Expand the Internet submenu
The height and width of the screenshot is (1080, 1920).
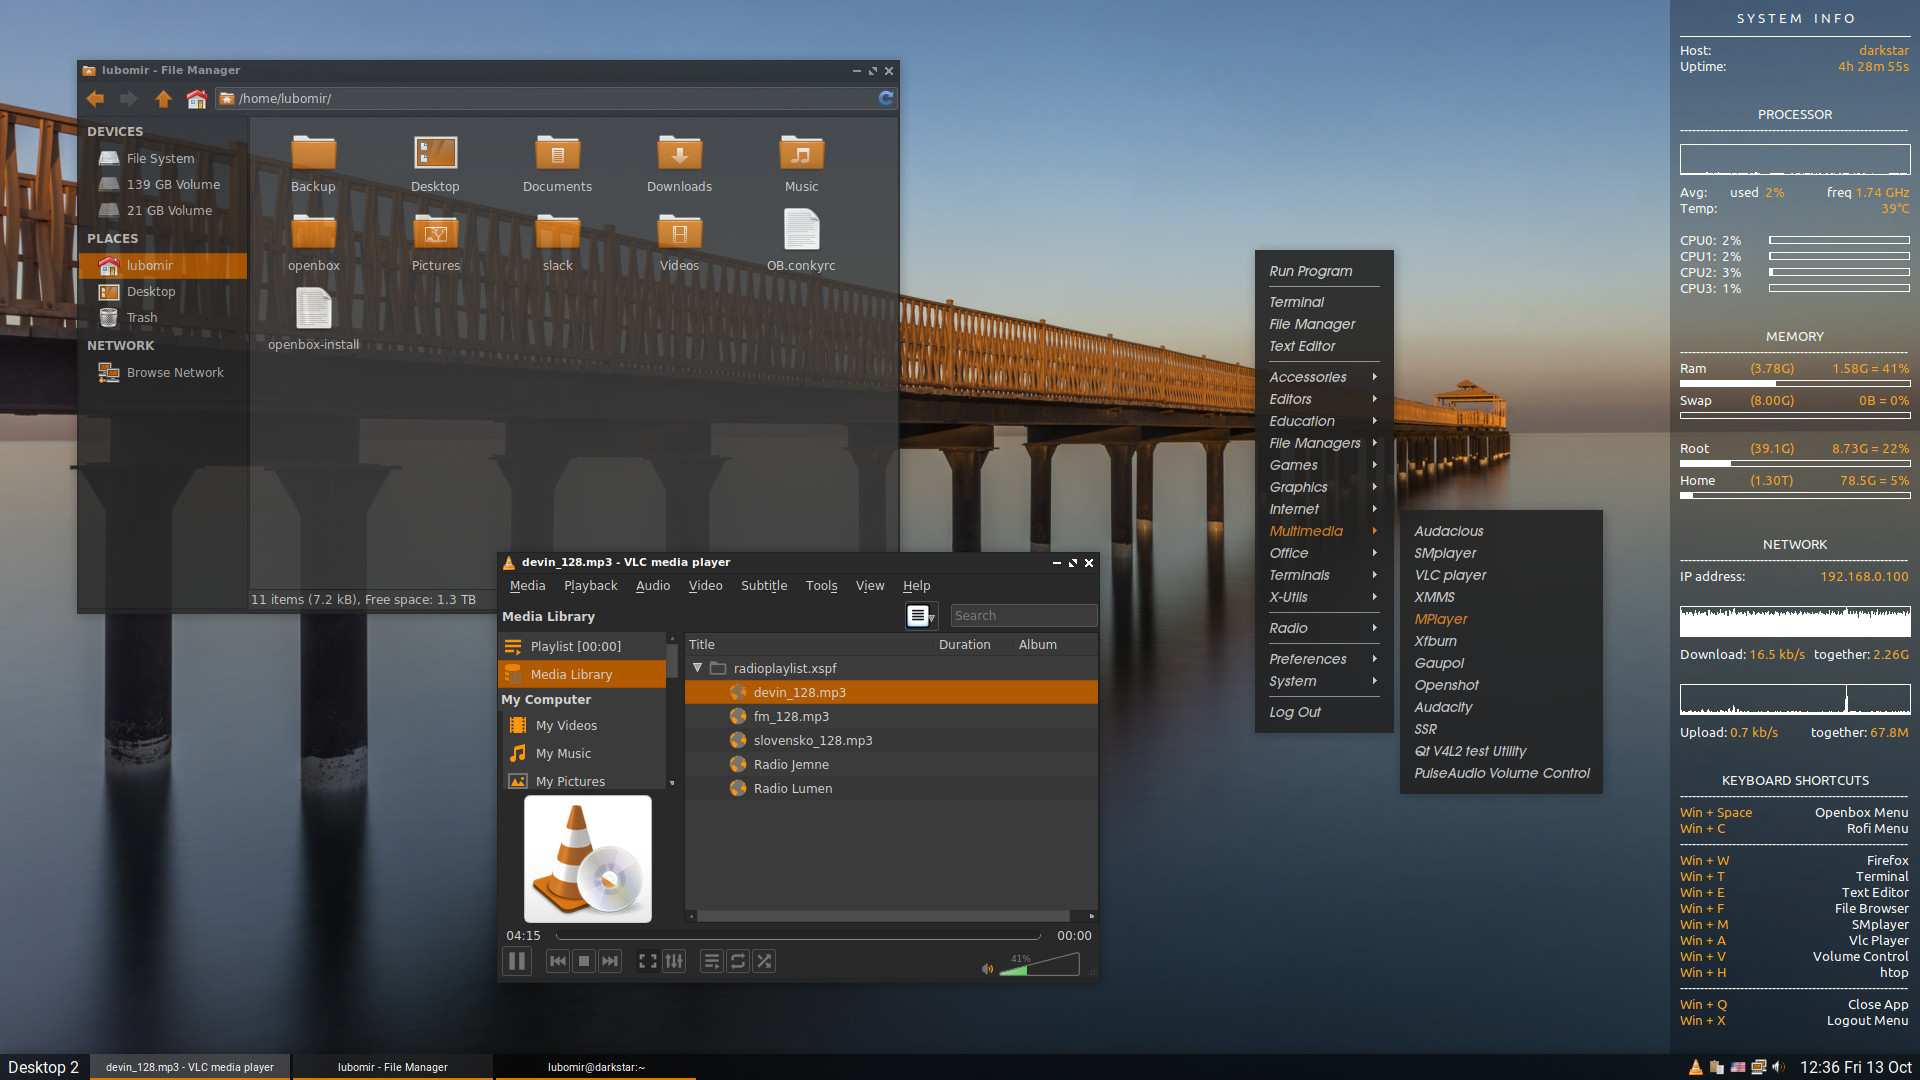pyautogui.click(x=1323, y=509)
